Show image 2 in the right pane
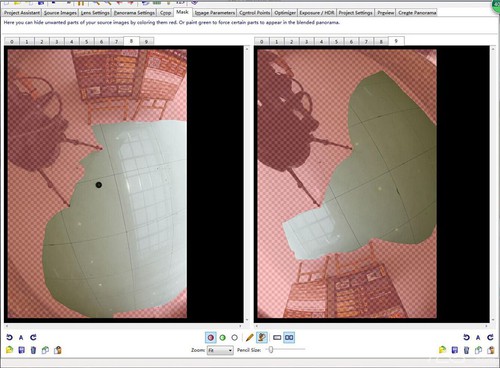500x368 pixels. pyautogui.click(x=292, y=42)
